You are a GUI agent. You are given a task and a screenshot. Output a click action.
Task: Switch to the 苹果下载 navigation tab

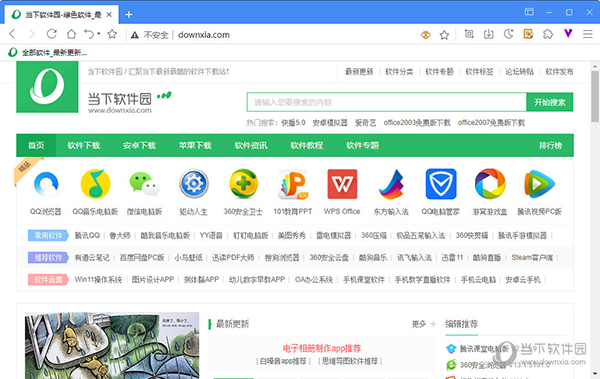(195, 145)
